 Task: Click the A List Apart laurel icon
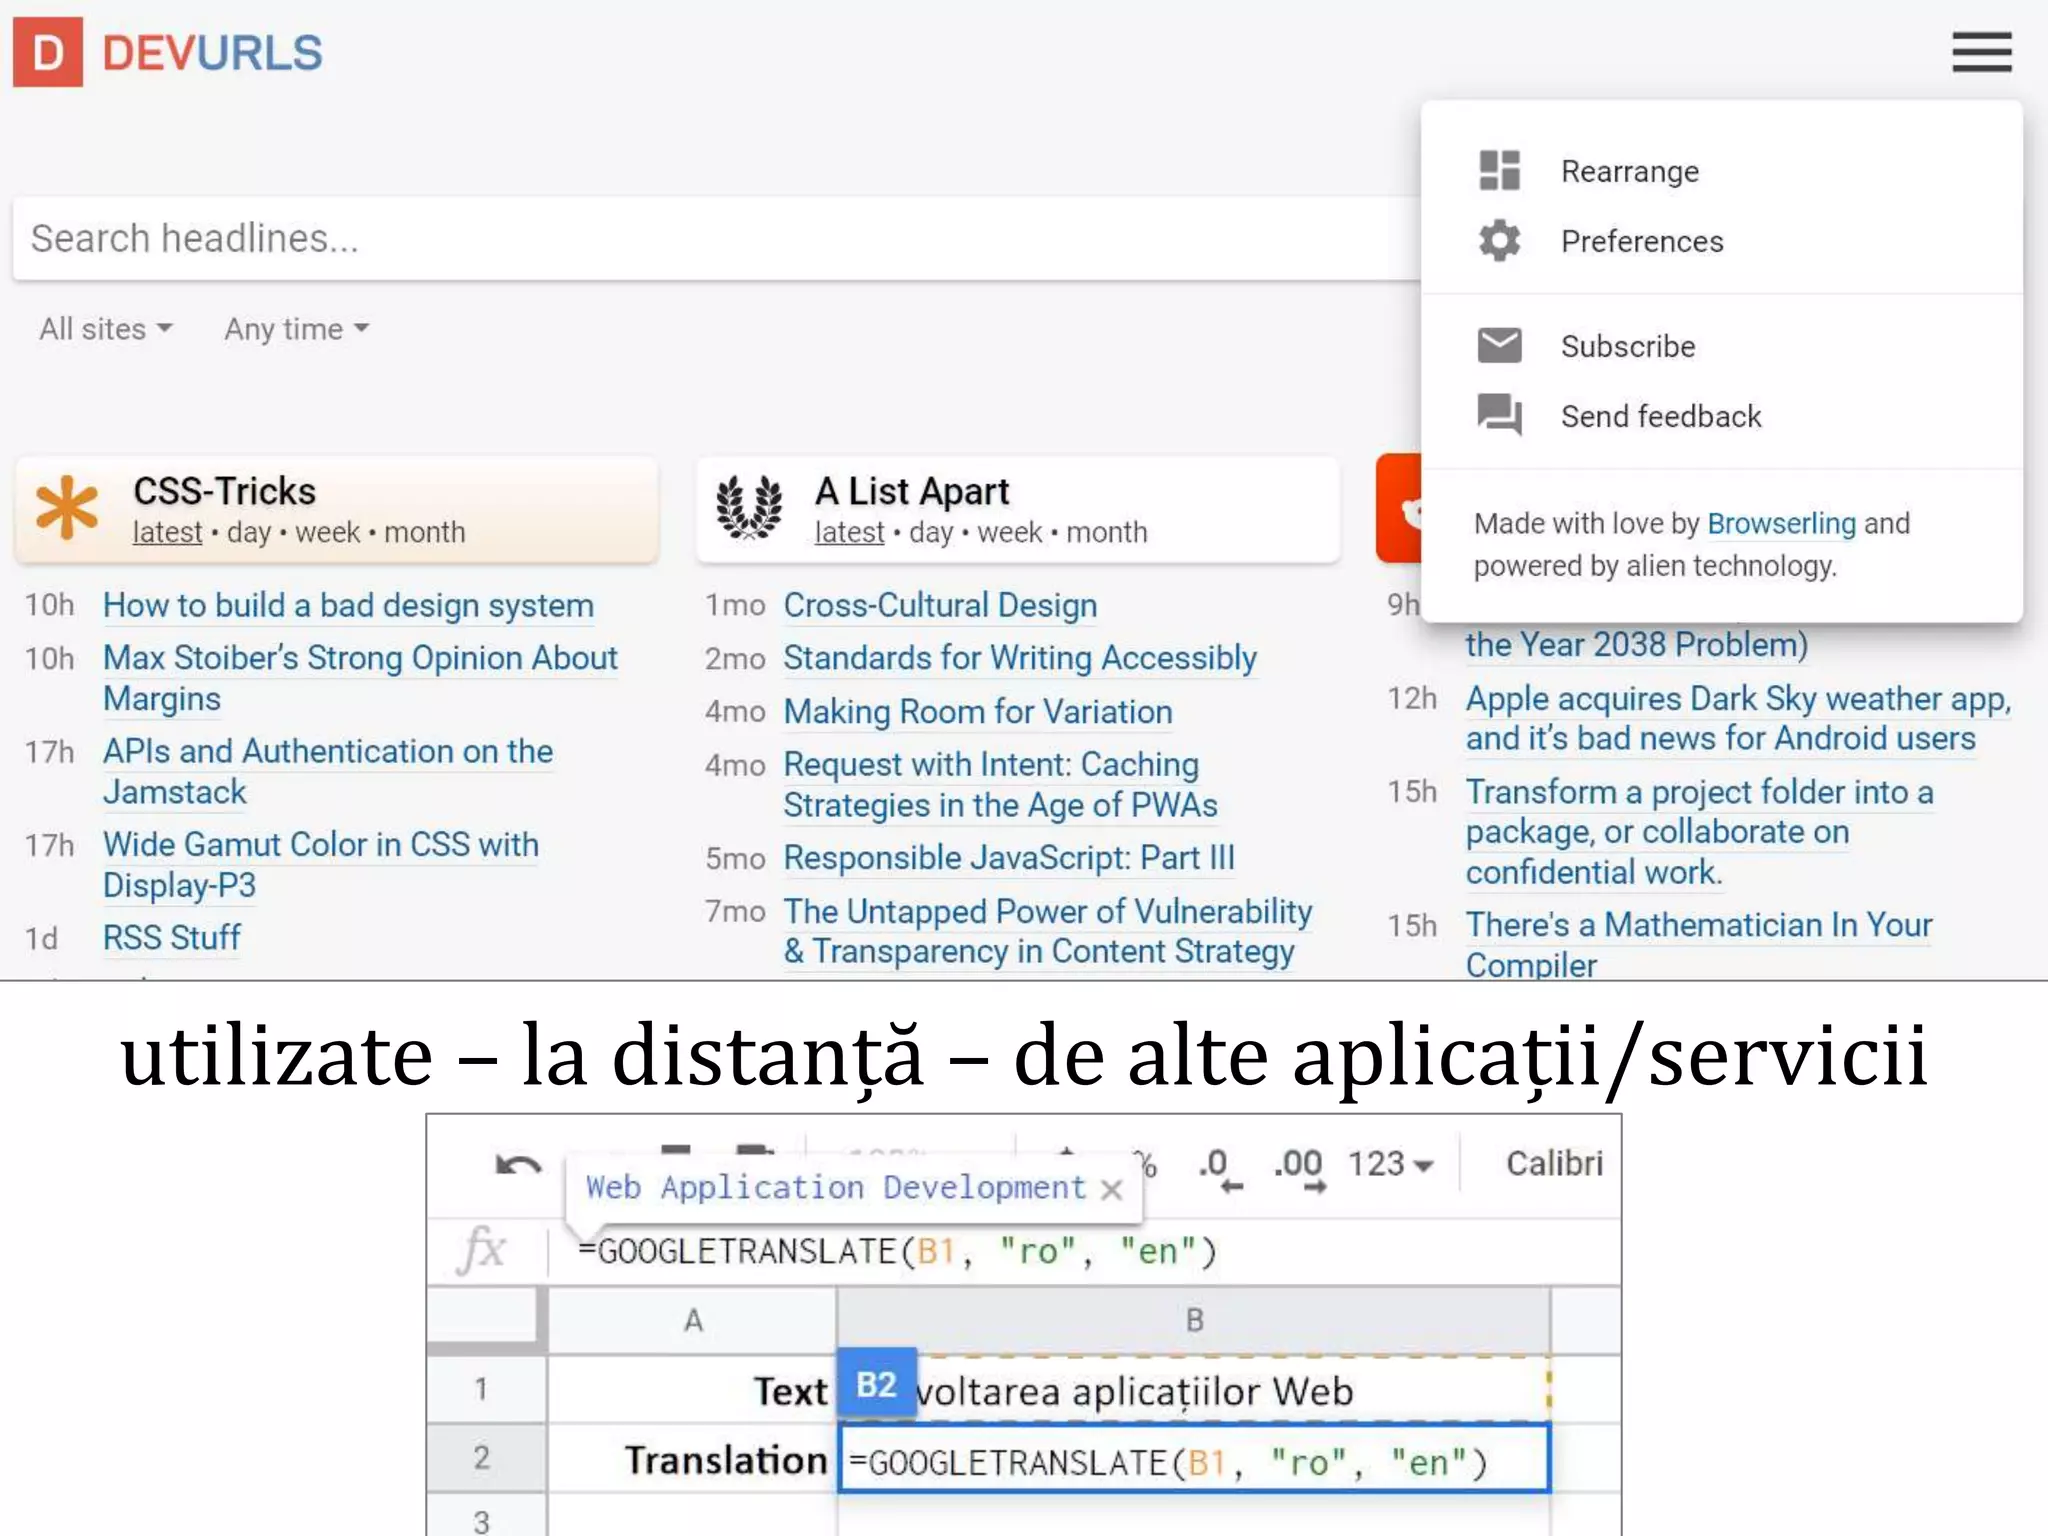coord(749,508)
